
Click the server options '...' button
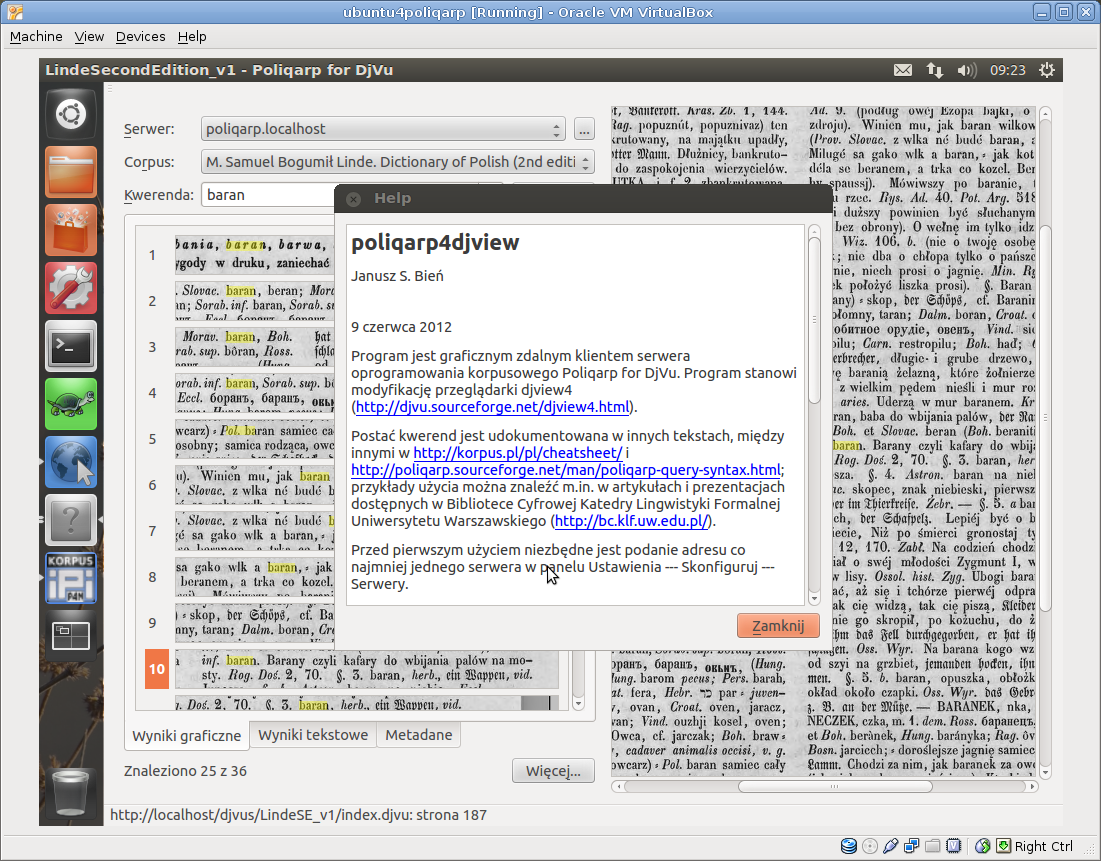pos(584,129)
